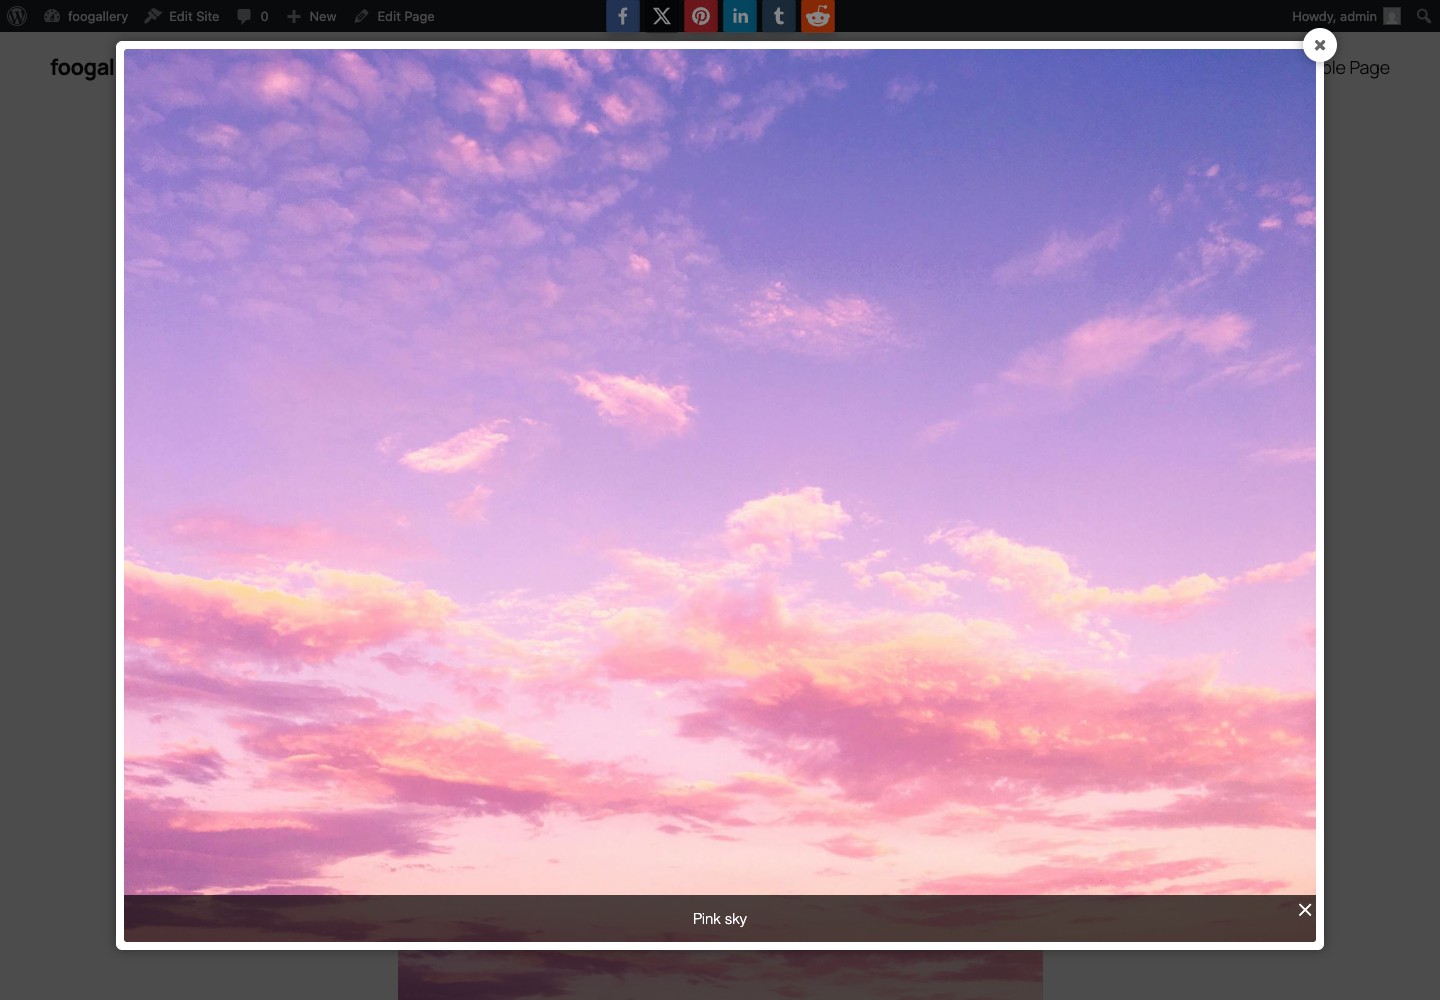View comments count in admin bar

tap(253, 16)
